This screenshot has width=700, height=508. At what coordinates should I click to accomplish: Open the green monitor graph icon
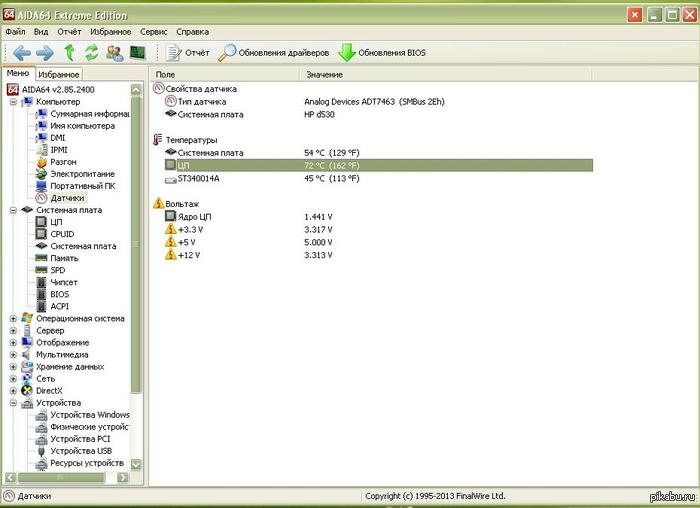137,52
